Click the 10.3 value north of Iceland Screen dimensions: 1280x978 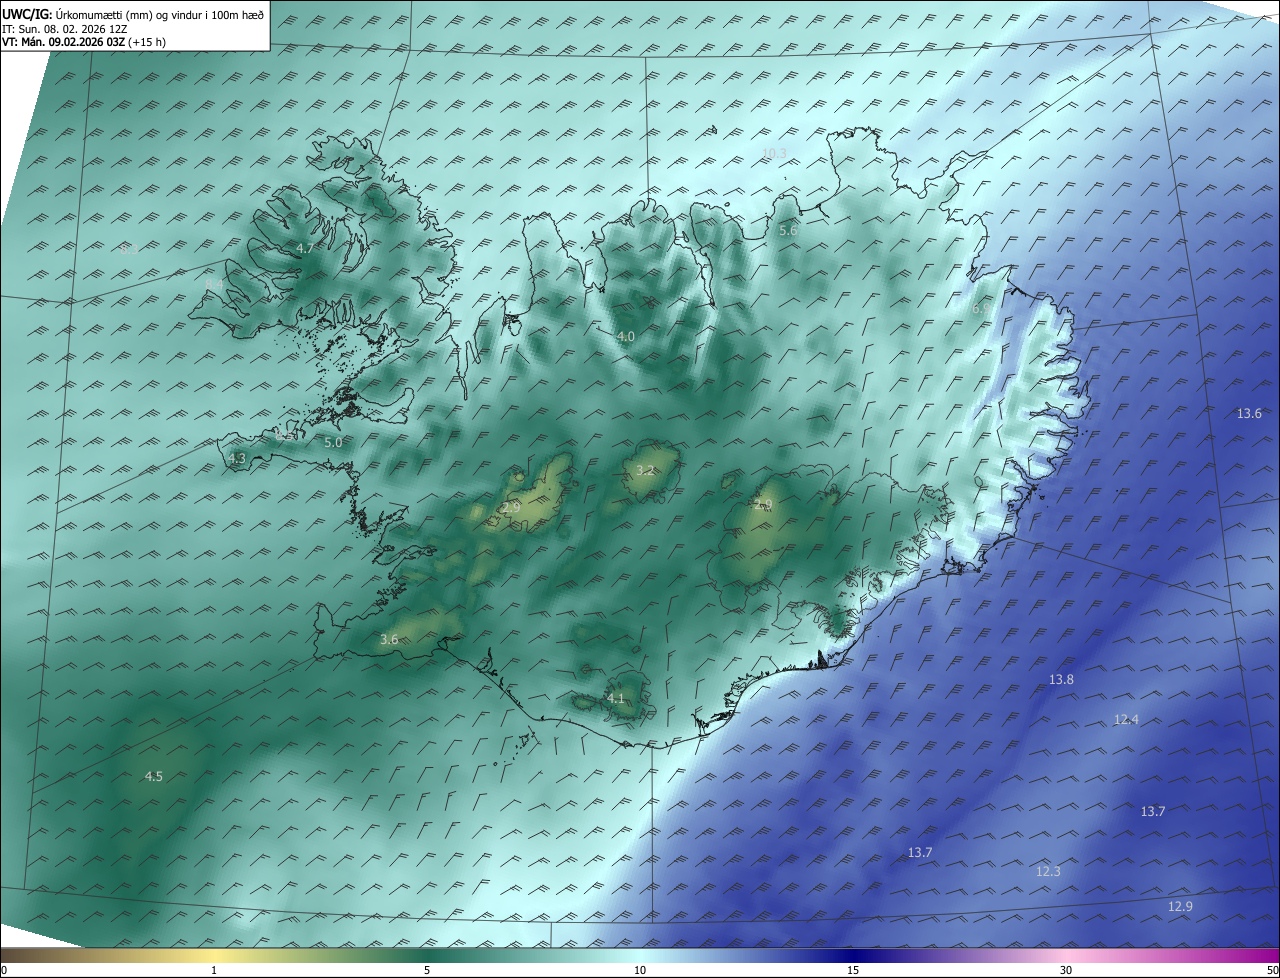(774, 153)
